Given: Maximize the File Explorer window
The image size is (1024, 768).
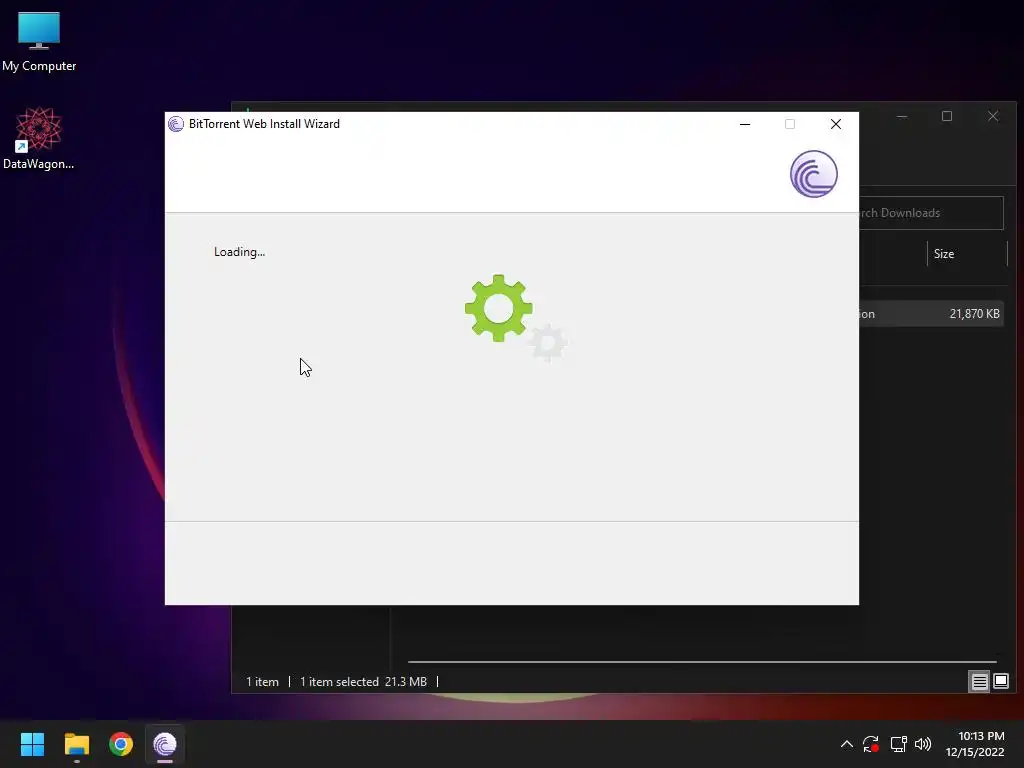Looking at the screenshot, I should [947, 116].
